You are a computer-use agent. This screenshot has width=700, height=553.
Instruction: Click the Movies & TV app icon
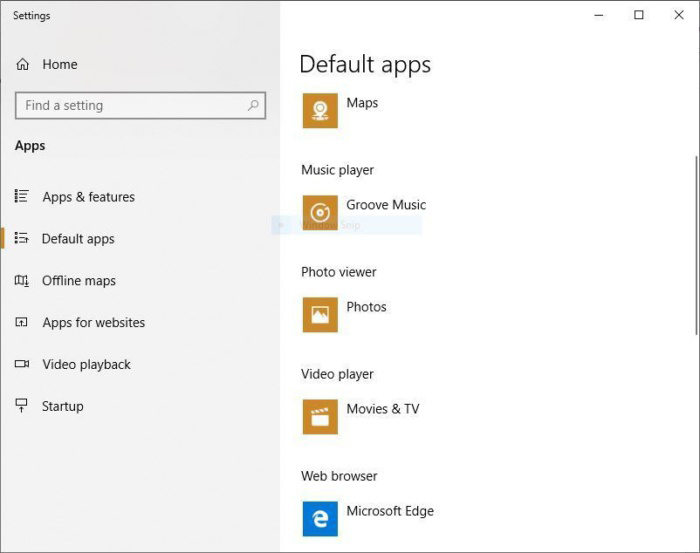click(x=320, y=416)
